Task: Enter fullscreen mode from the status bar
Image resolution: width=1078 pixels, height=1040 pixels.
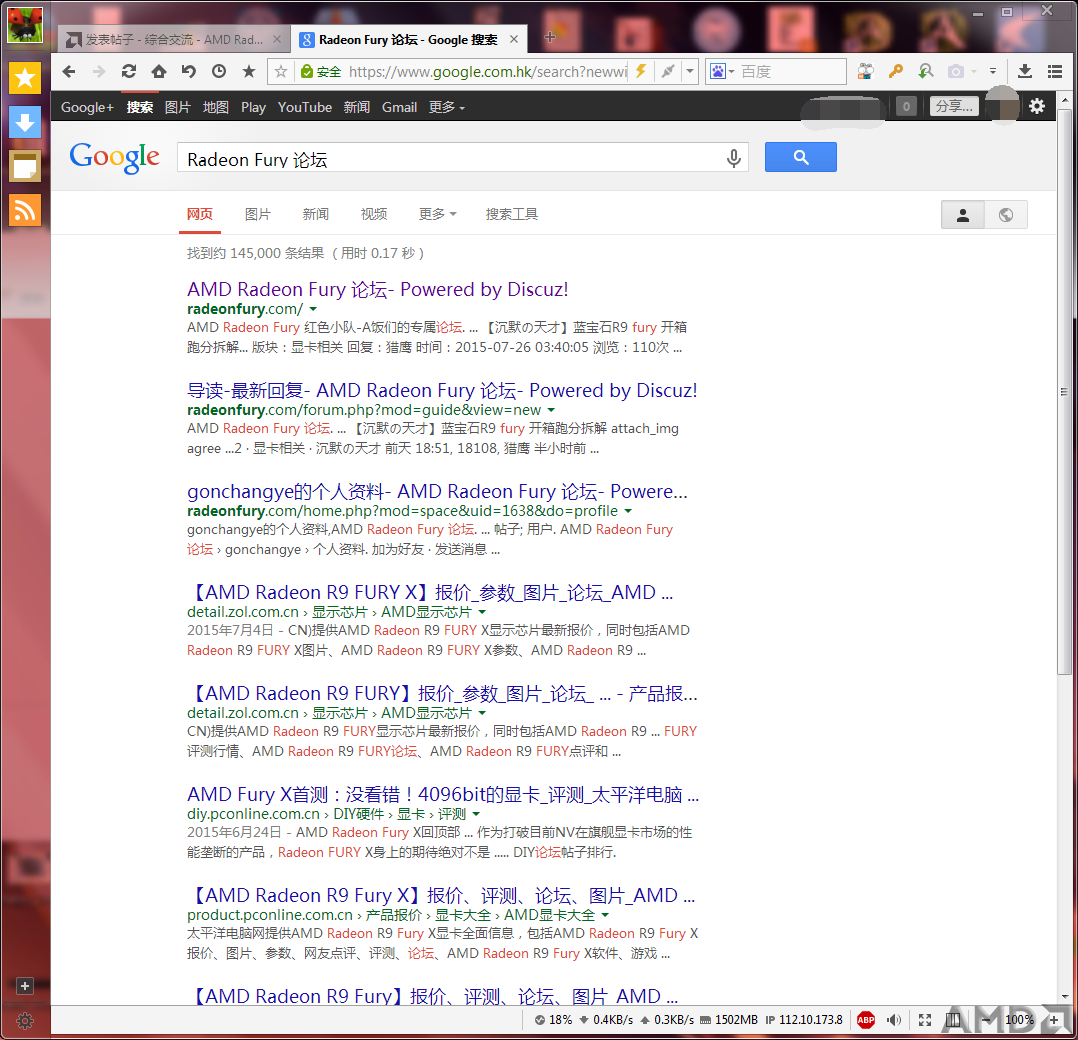Action: 925,1020
